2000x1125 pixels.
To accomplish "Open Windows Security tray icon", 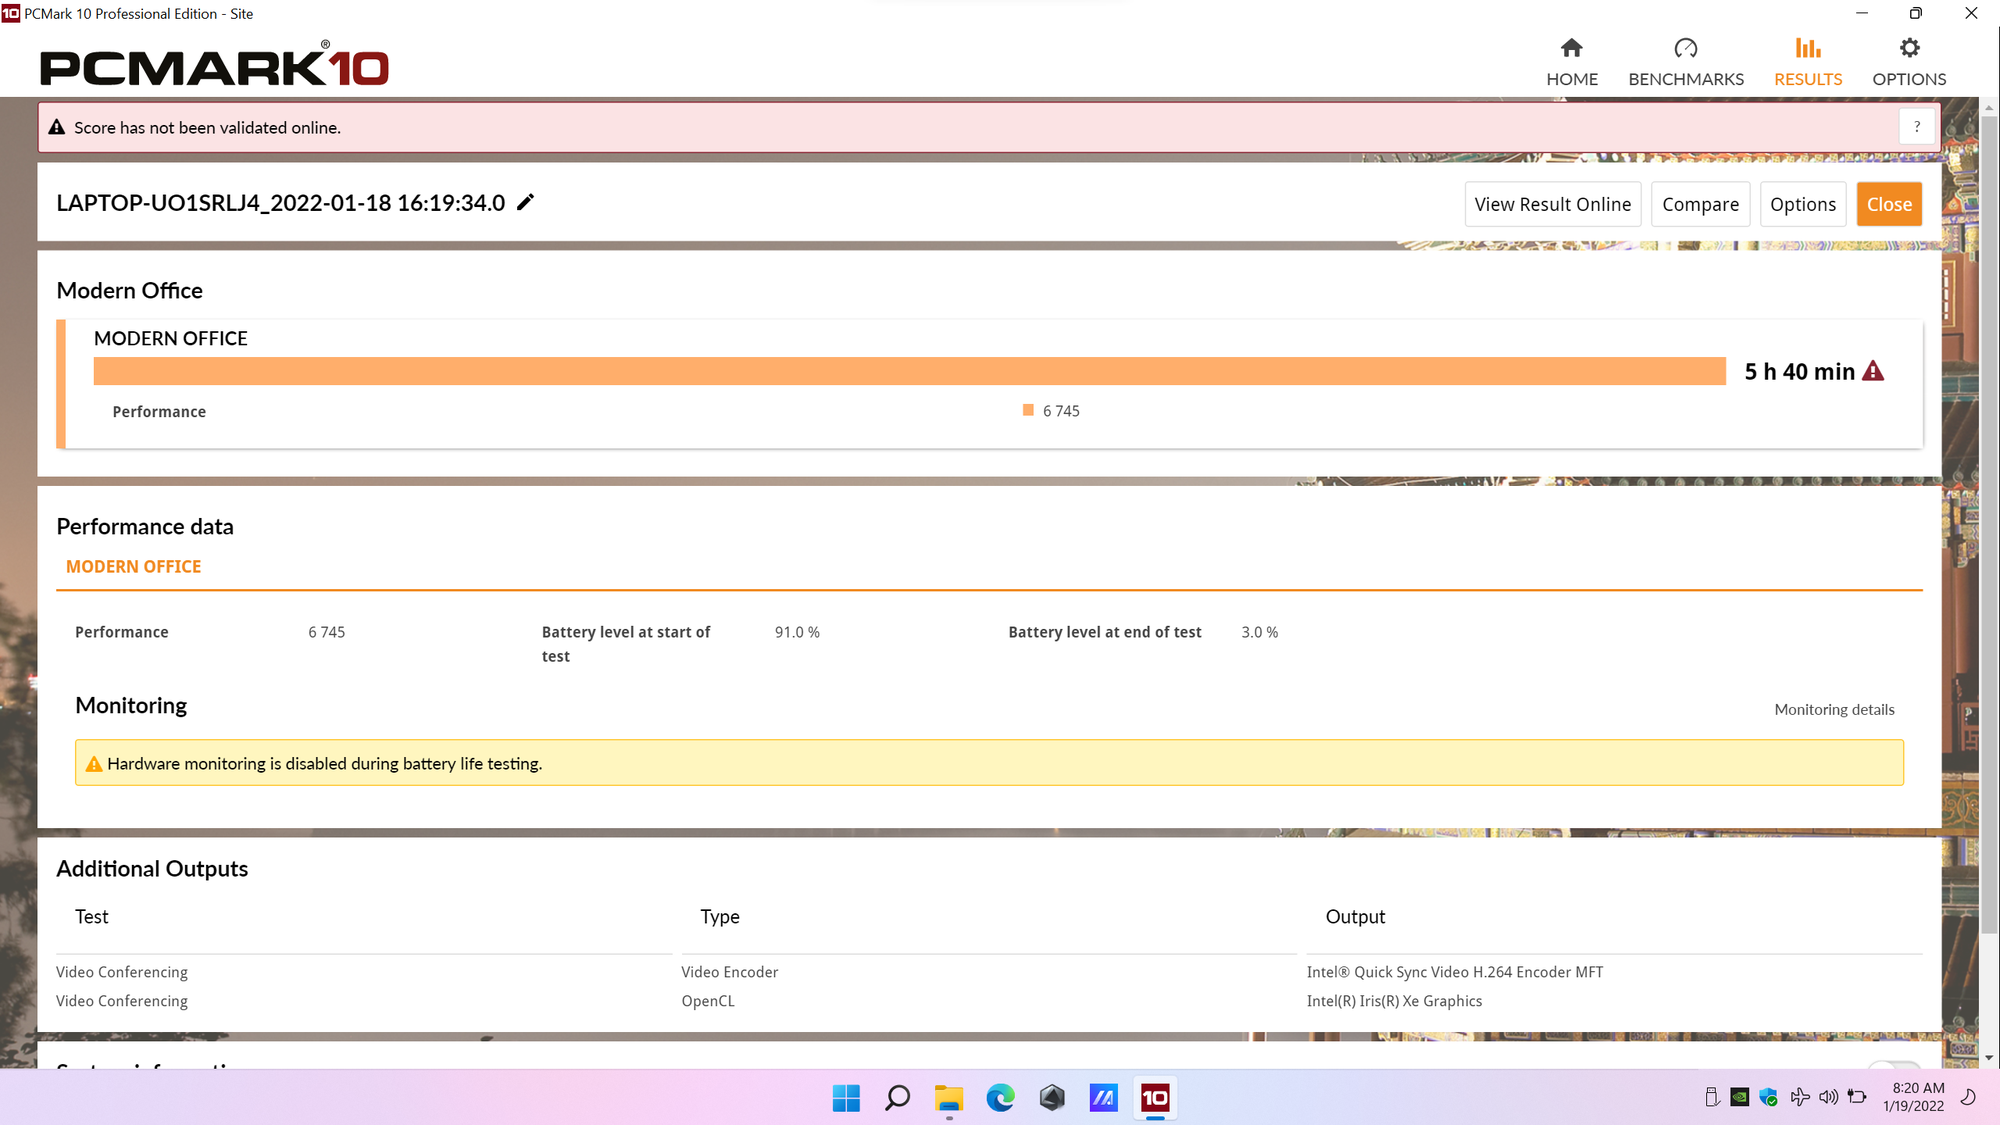I will coord(1768,1097).
